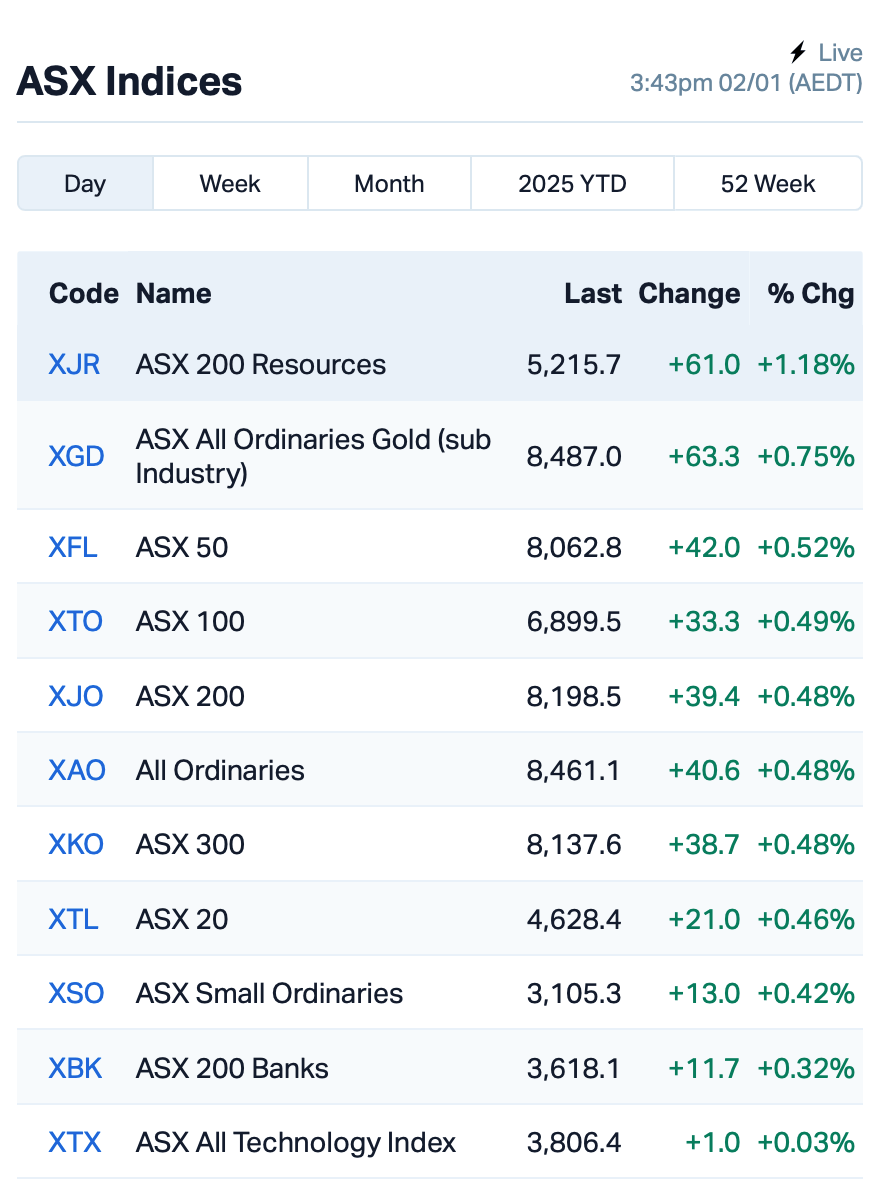The width and height of the screenshot is (888, 1190).
Task: Click the change value +38.7
Action: coord(704,844)
